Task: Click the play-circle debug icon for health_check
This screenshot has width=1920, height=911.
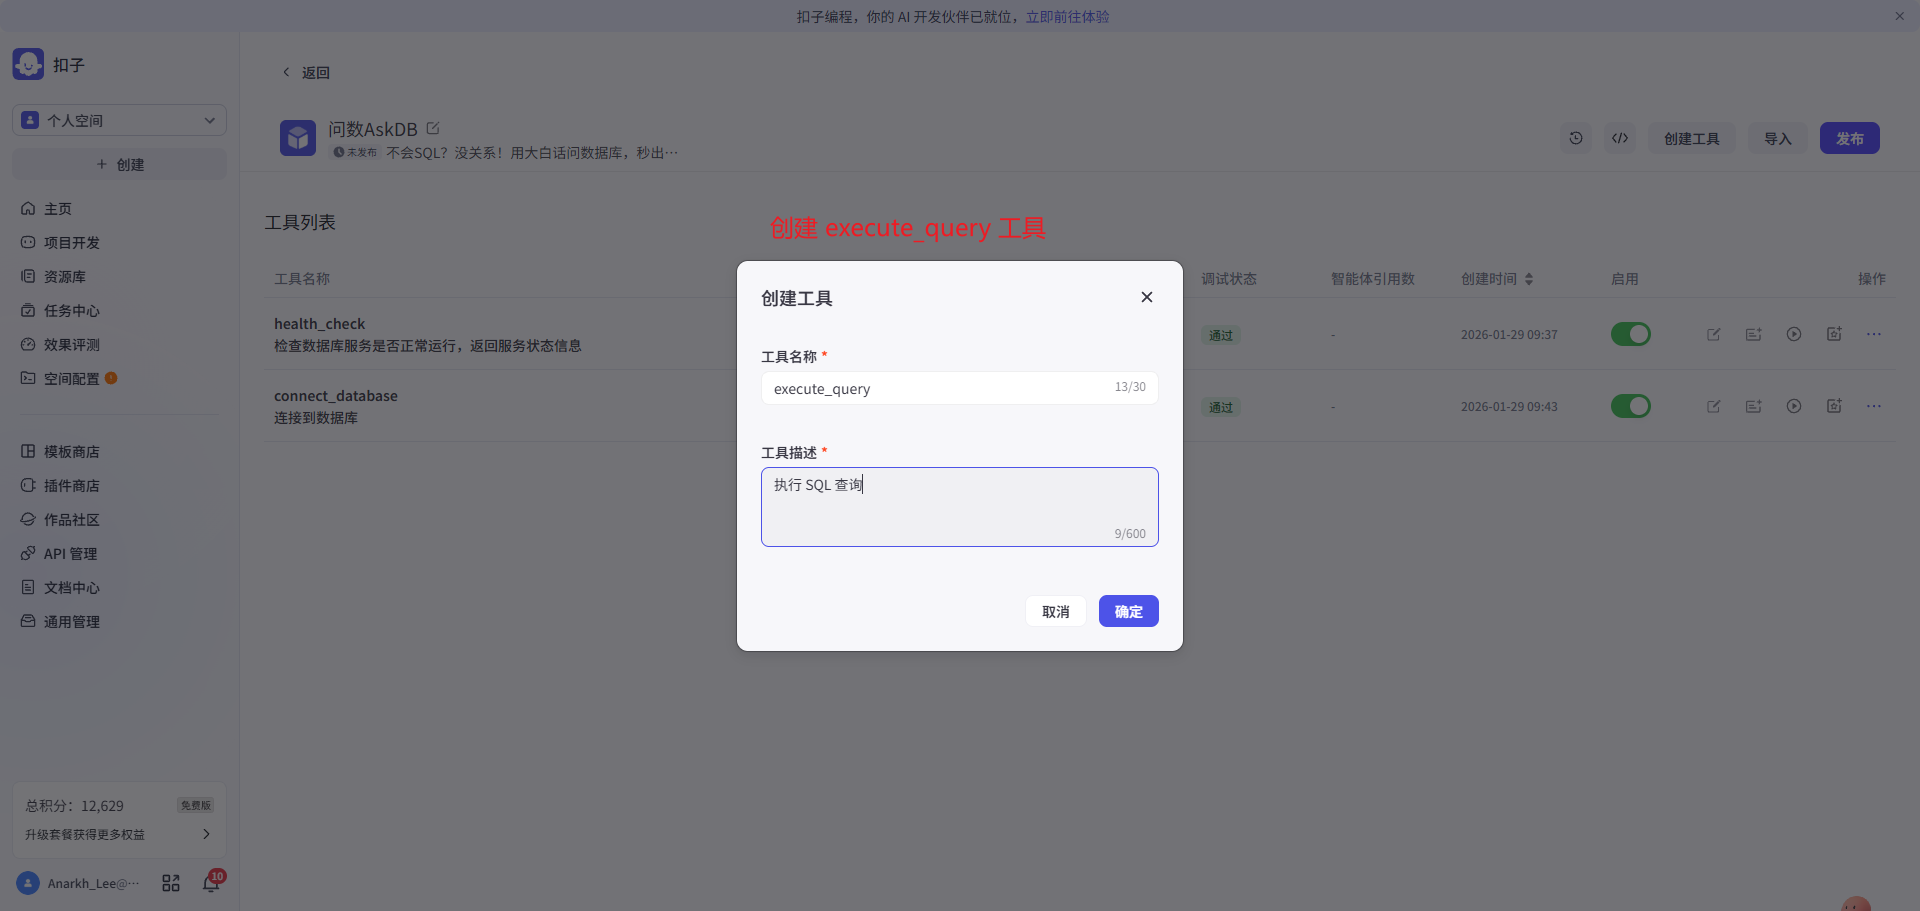Action: pos(1794,334)
